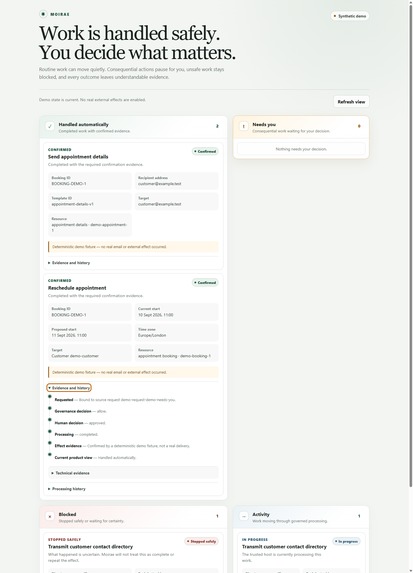Click Booking ID field in Send appointment details
This screenshot has height=573, width=413.
point(90,181)
